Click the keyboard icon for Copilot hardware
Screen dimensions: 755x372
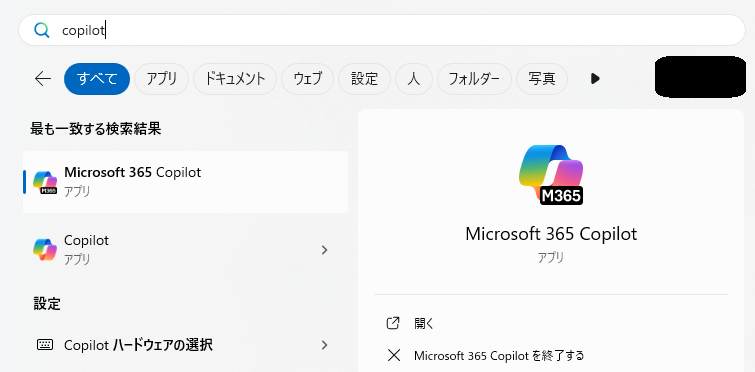click(x=45, y=345)
